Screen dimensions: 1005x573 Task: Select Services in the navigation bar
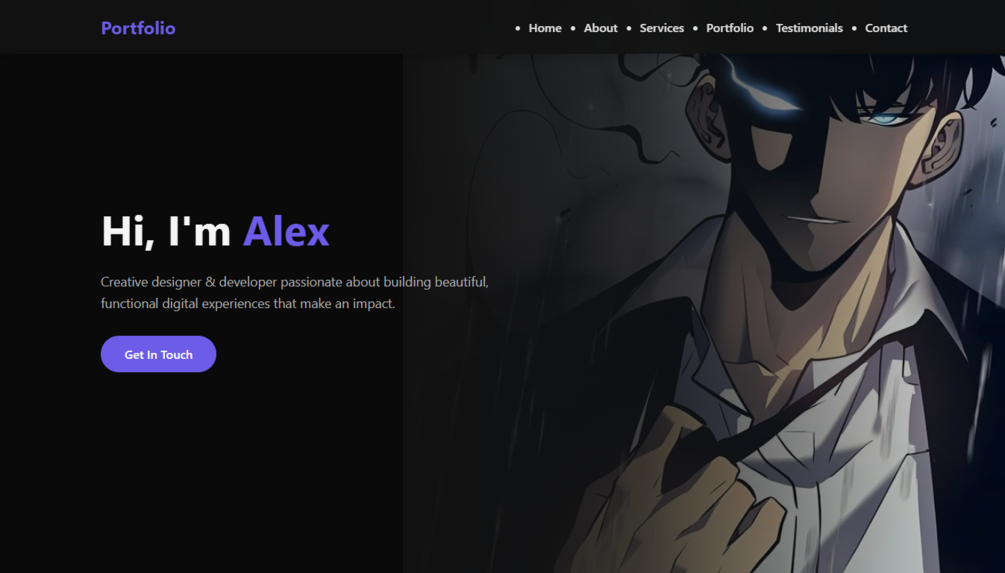click(x=661, y=28)
